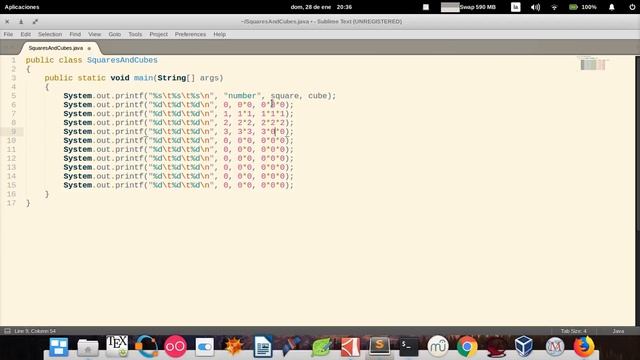Open the Tools menu
This screenshot has width=640, height=360.
point(135,34)
